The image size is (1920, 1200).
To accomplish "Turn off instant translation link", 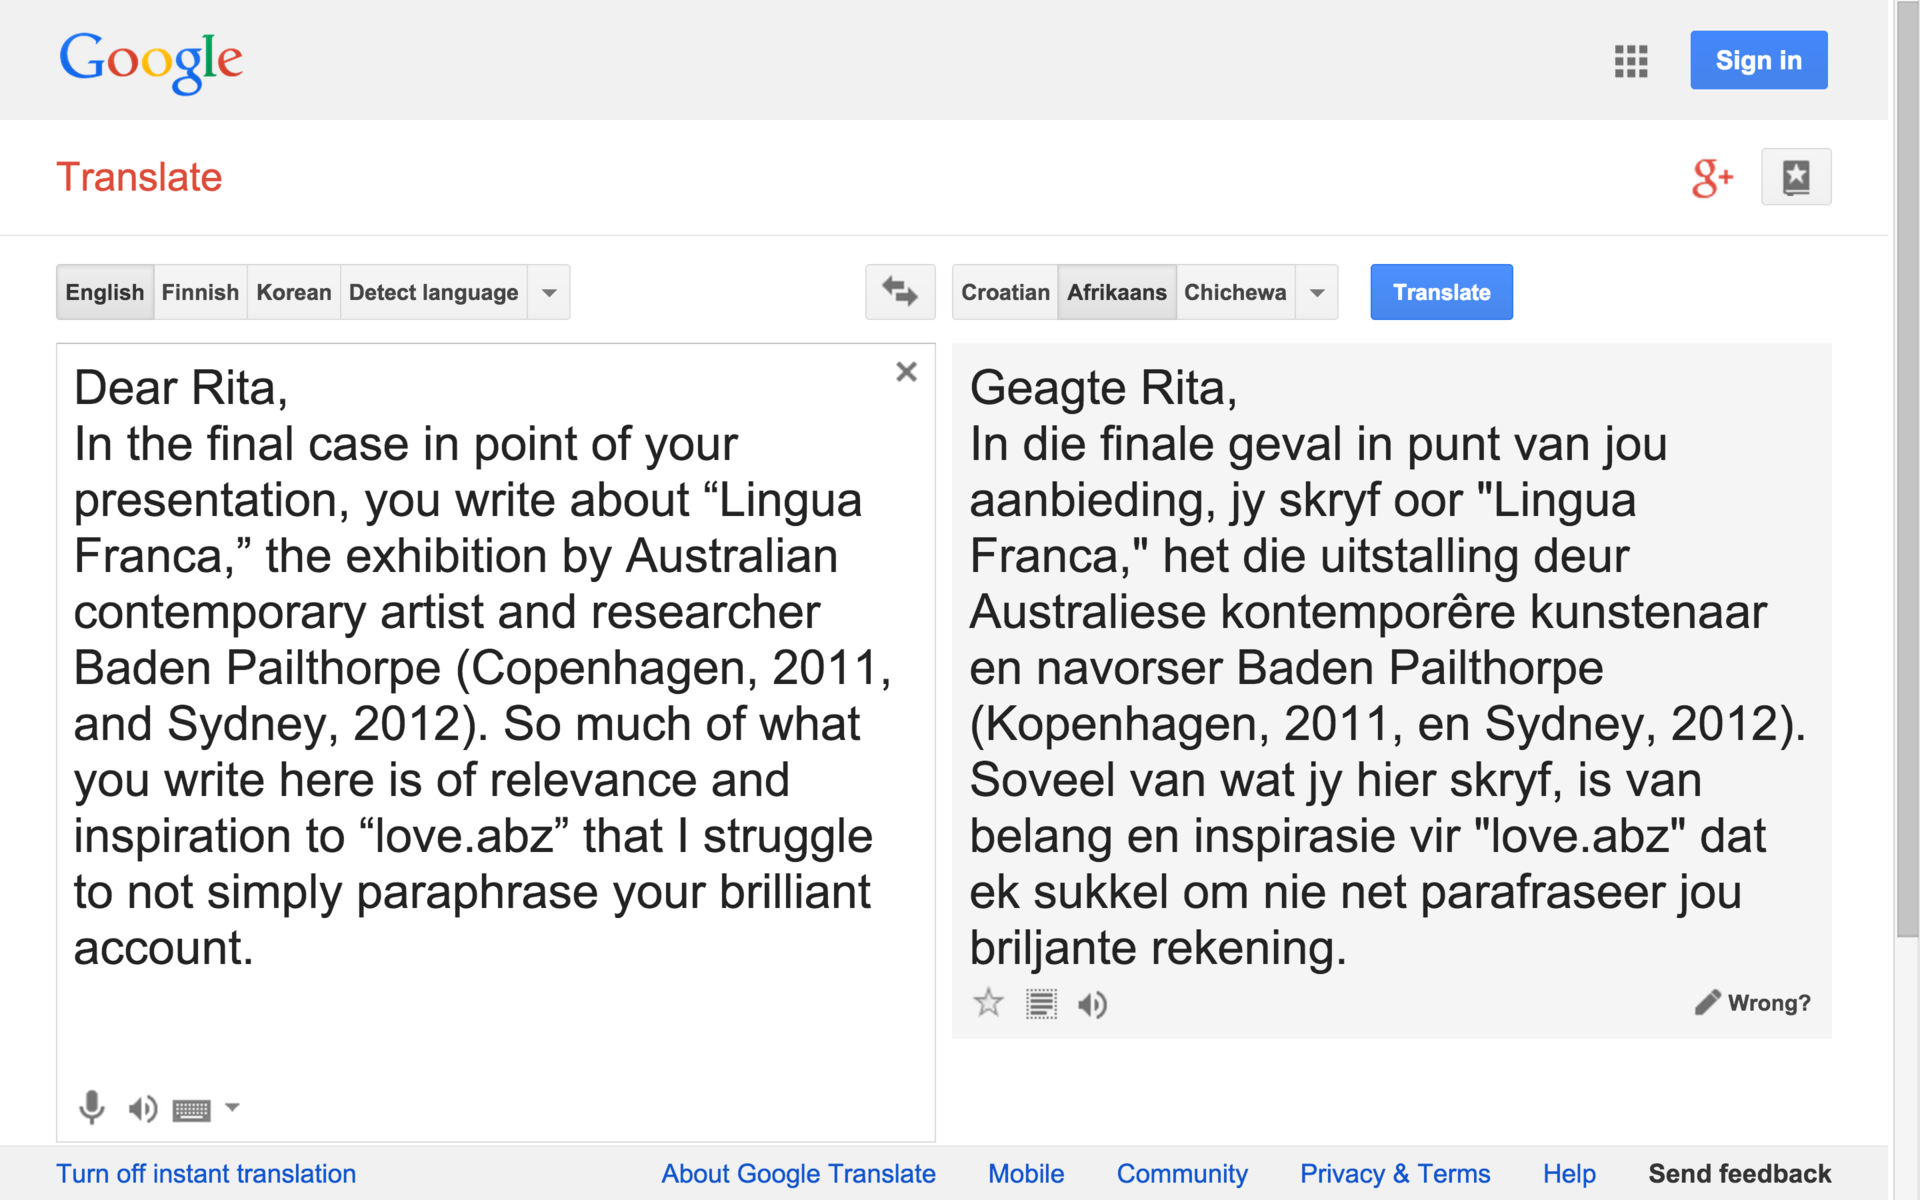I will tap(206, 1173).
